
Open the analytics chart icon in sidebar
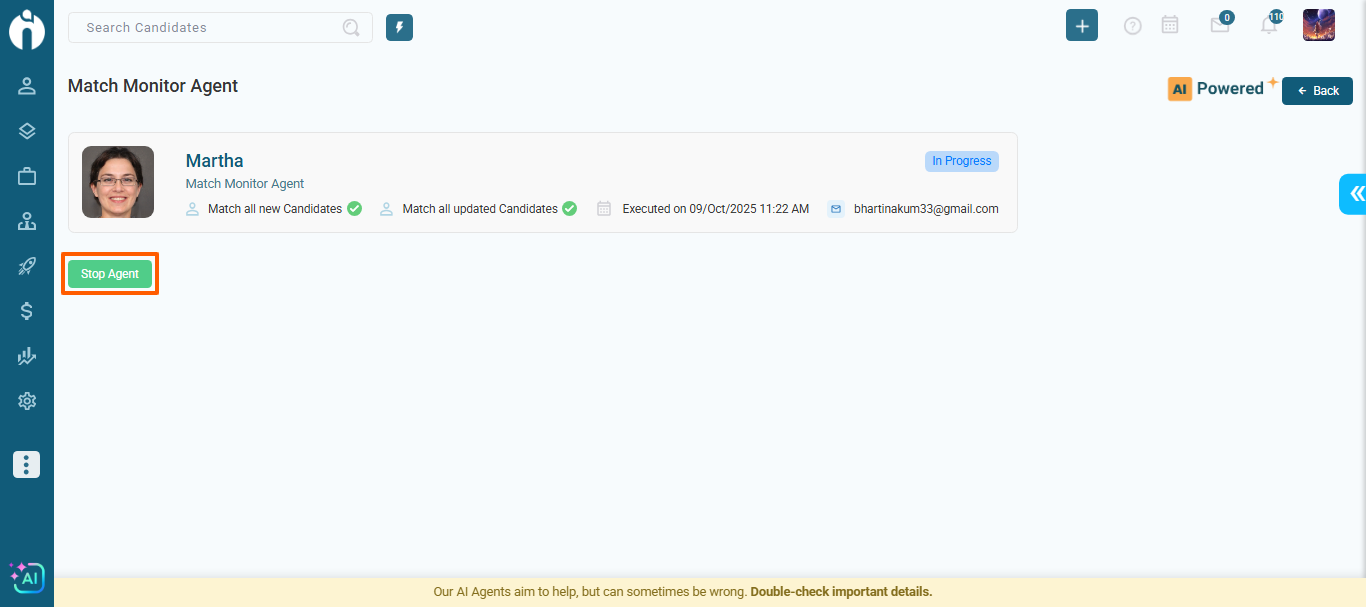pyautogui.click(x=27, y=356)
